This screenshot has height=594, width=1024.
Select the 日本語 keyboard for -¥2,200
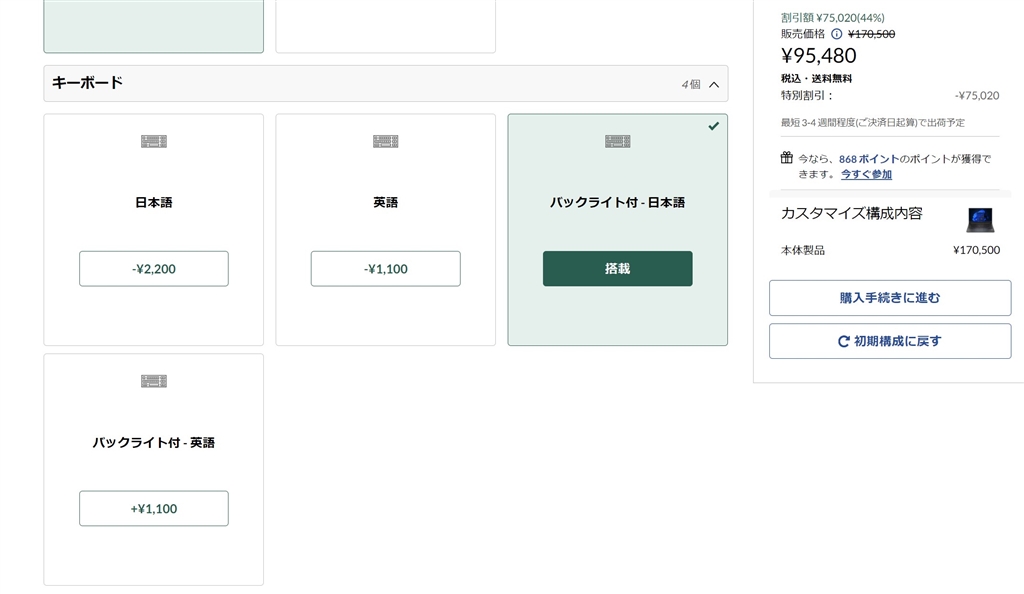[154, 269]
